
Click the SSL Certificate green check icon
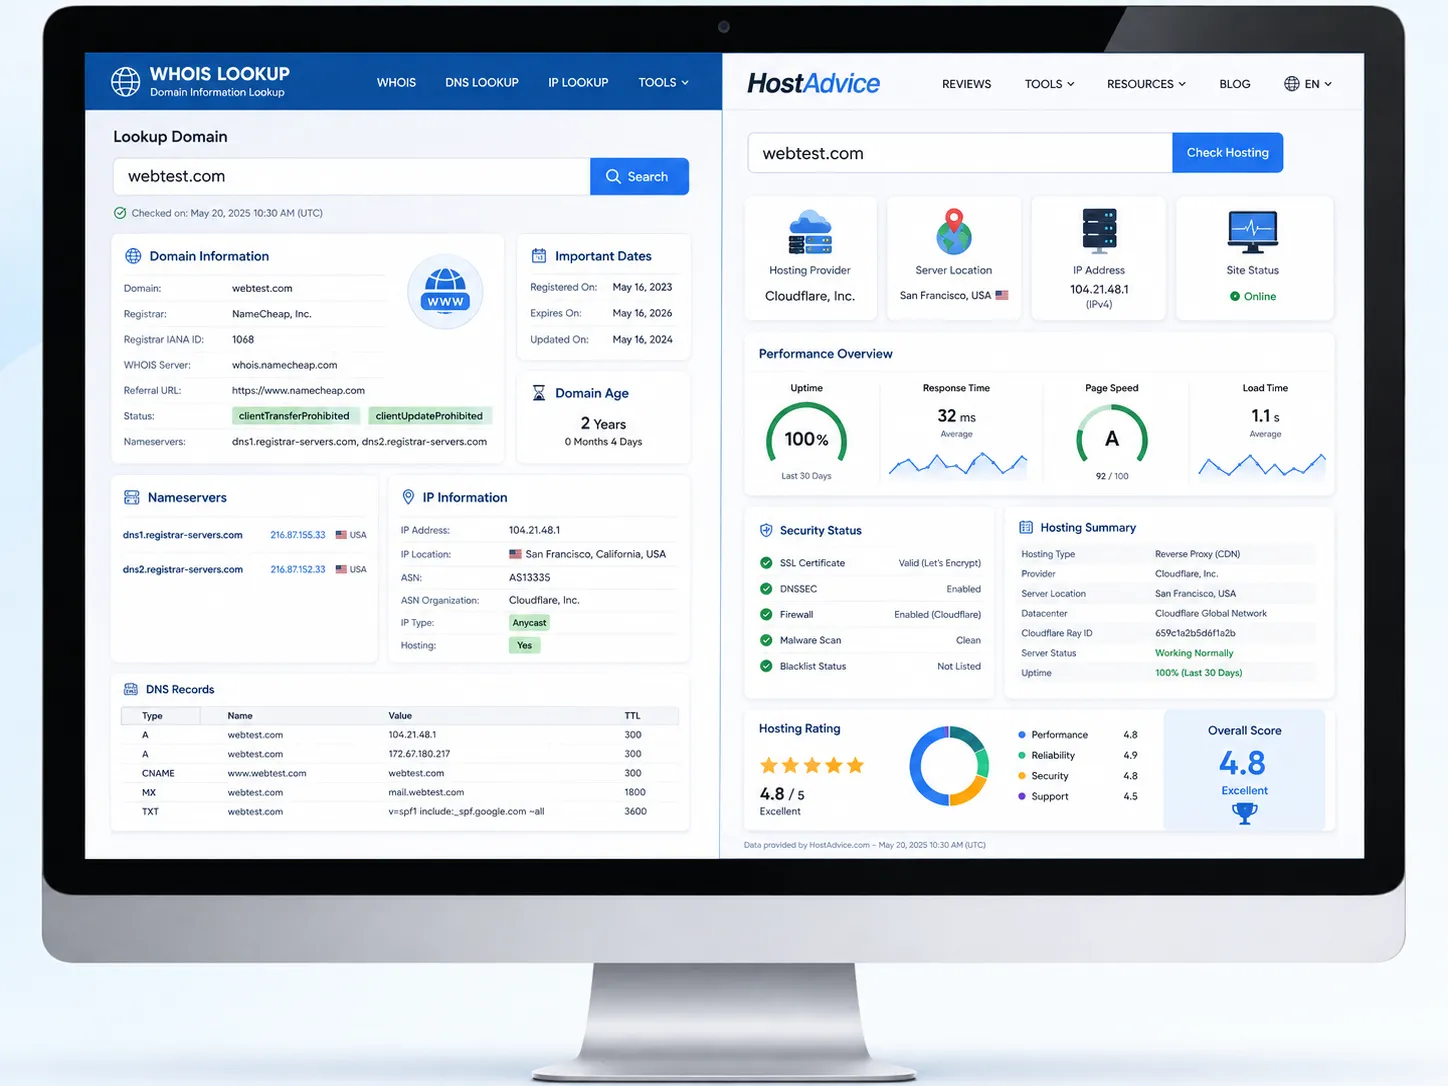tap(766, 563)
